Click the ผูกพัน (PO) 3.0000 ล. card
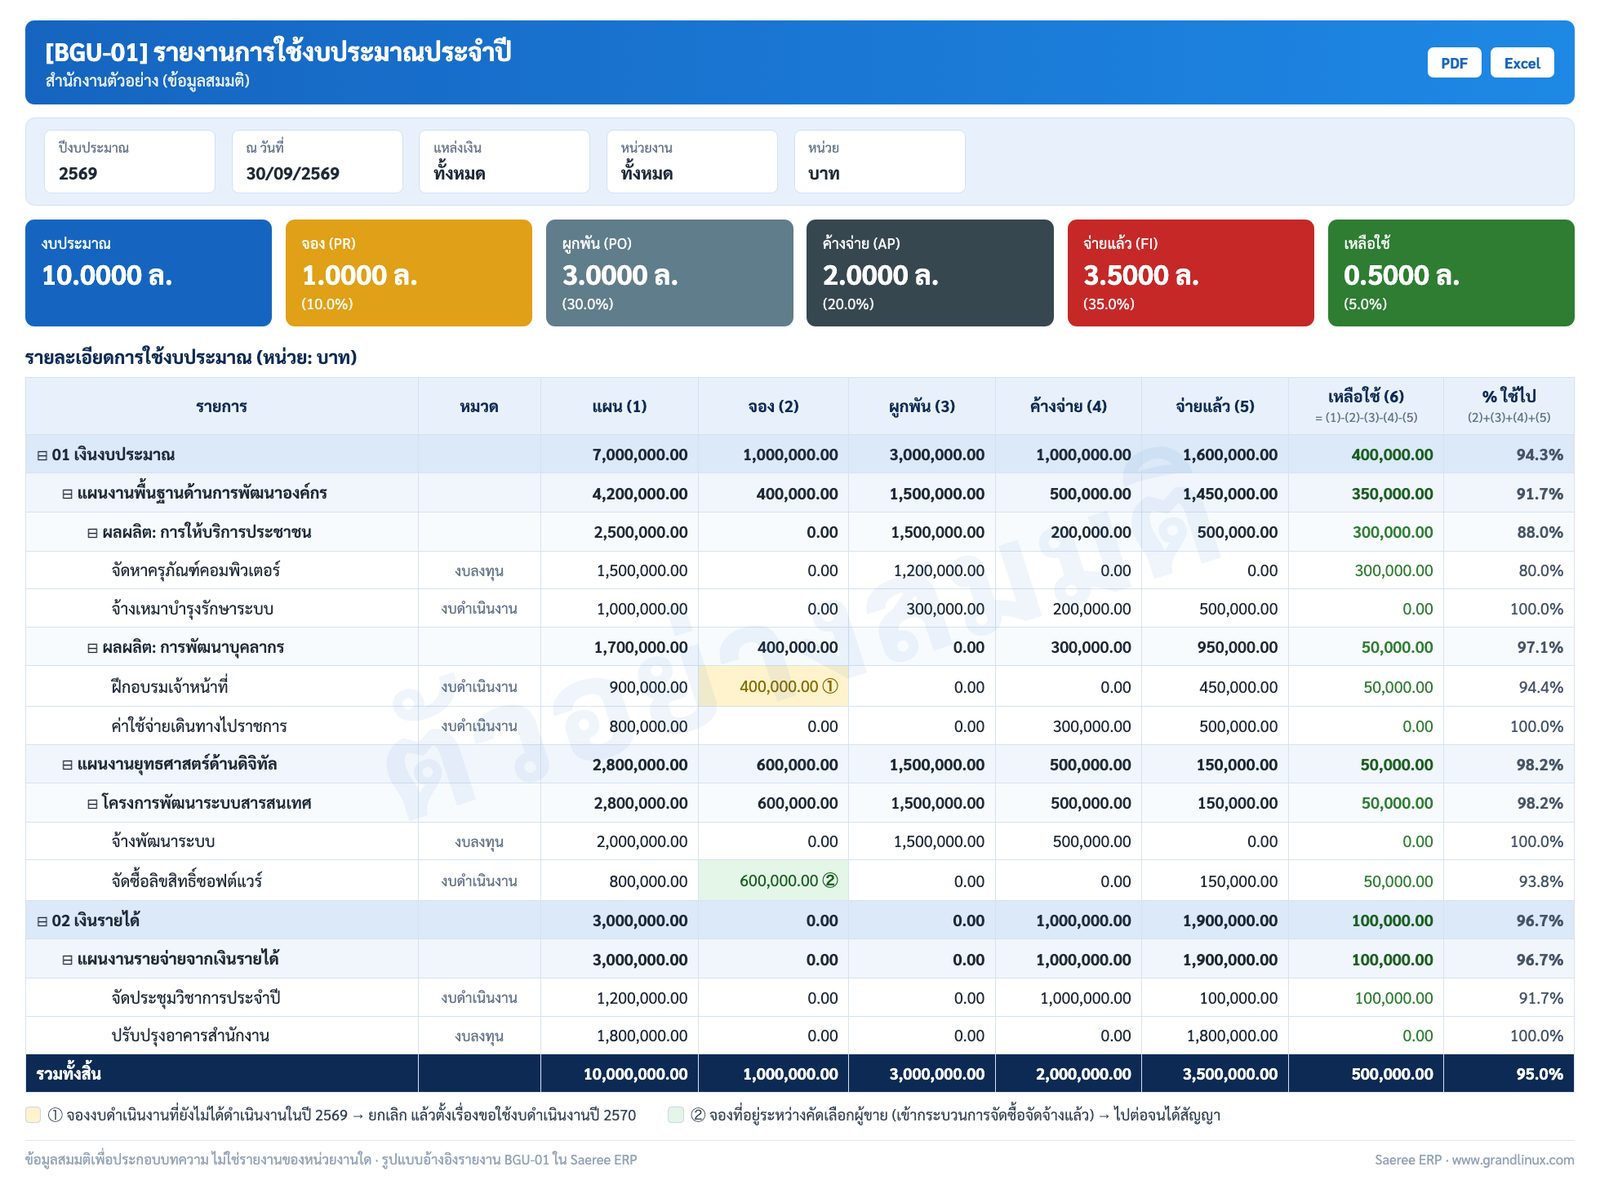The height and width of the screenshot is (1189, 1600). [x=669, y=273]
